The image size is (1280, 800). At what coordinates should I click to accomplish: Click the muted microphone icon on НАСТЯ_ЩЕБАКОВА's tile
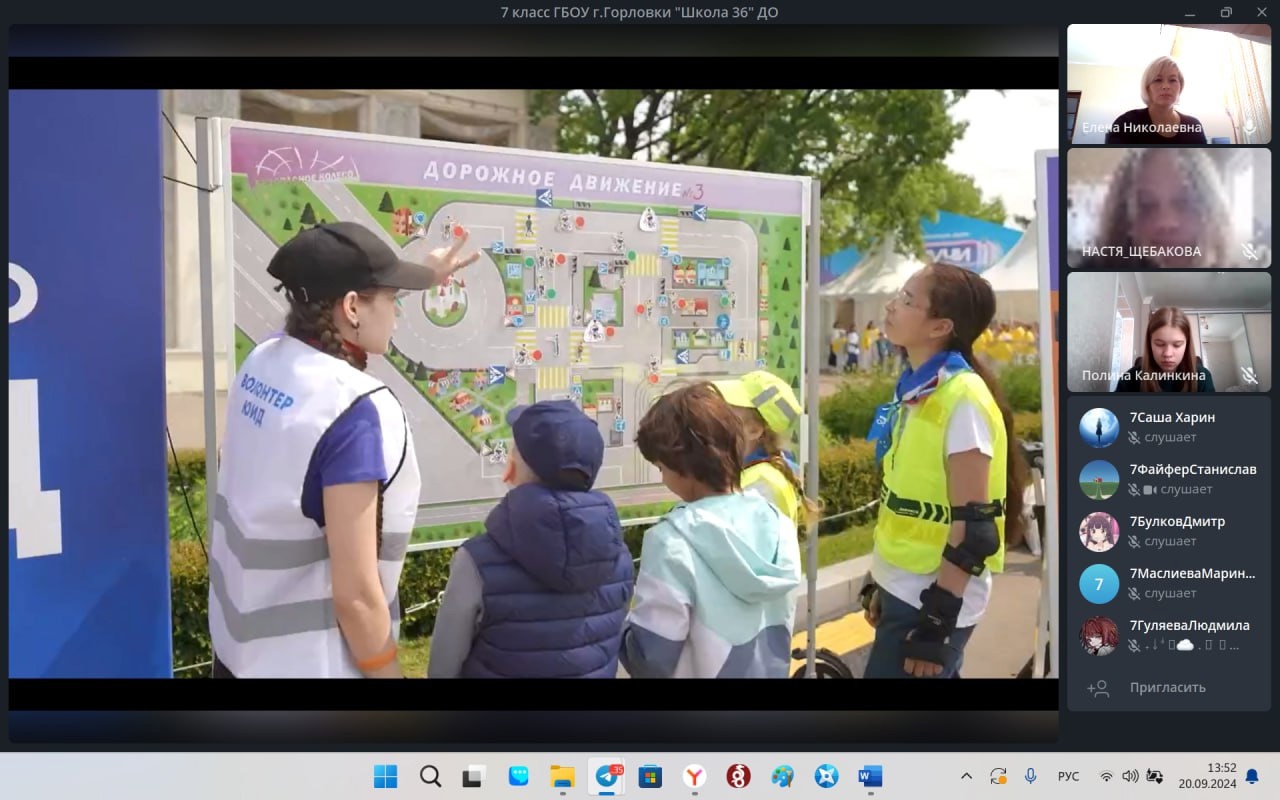pyautogui.click(x=1249, y=251)
